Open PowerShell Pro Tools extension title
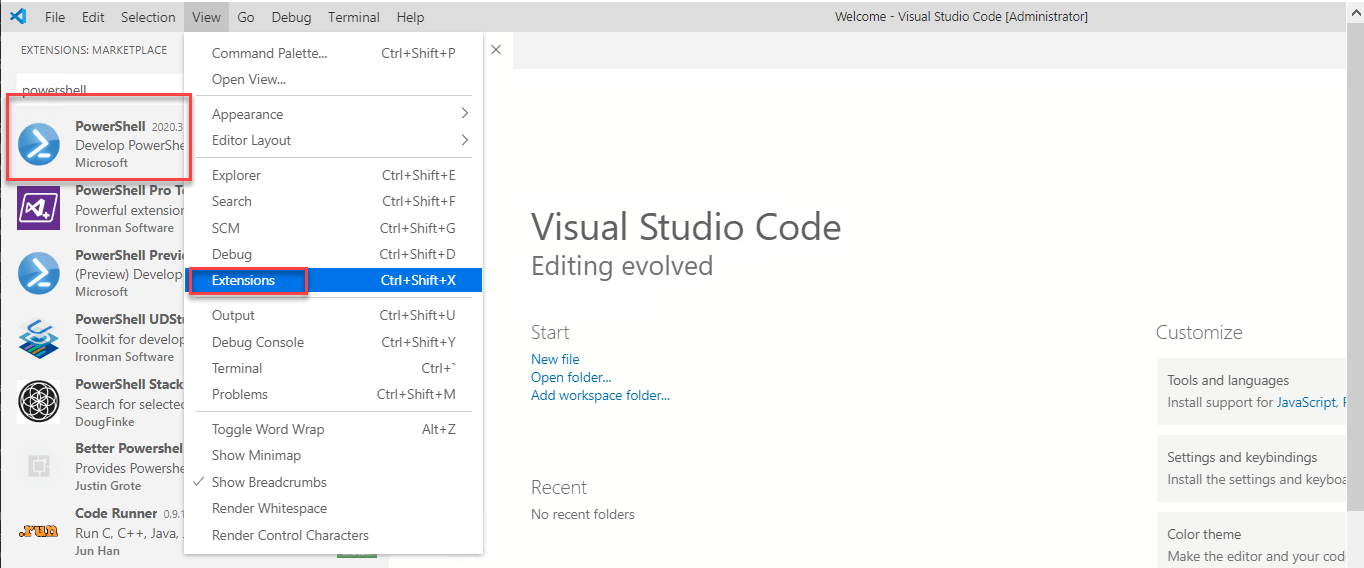The height and width of the screenshot is (568, 1364). click(x=129, y=190)
